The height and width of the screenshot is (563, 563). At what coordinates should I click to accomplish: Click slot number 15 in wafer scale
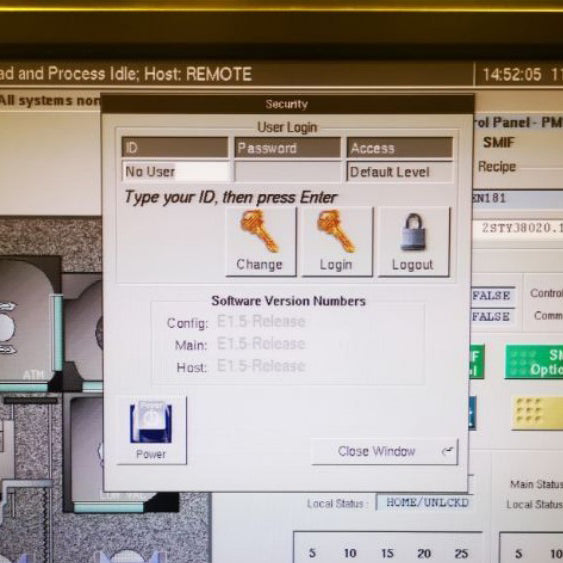tap(387, 553)
